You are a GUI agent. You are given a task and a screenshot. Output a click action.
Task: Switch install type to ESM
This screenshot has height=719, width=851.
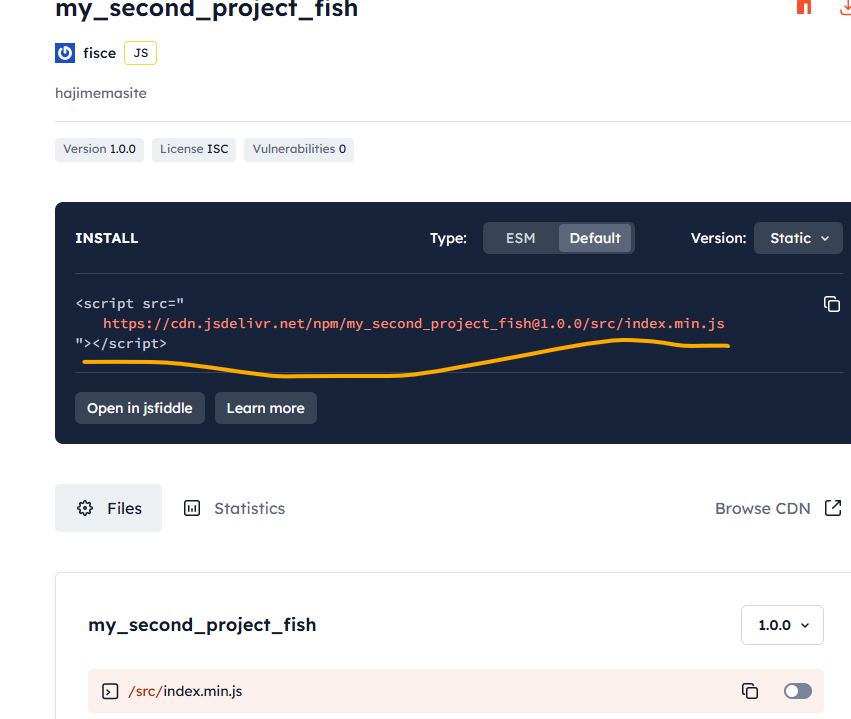[x=521, y=238]
